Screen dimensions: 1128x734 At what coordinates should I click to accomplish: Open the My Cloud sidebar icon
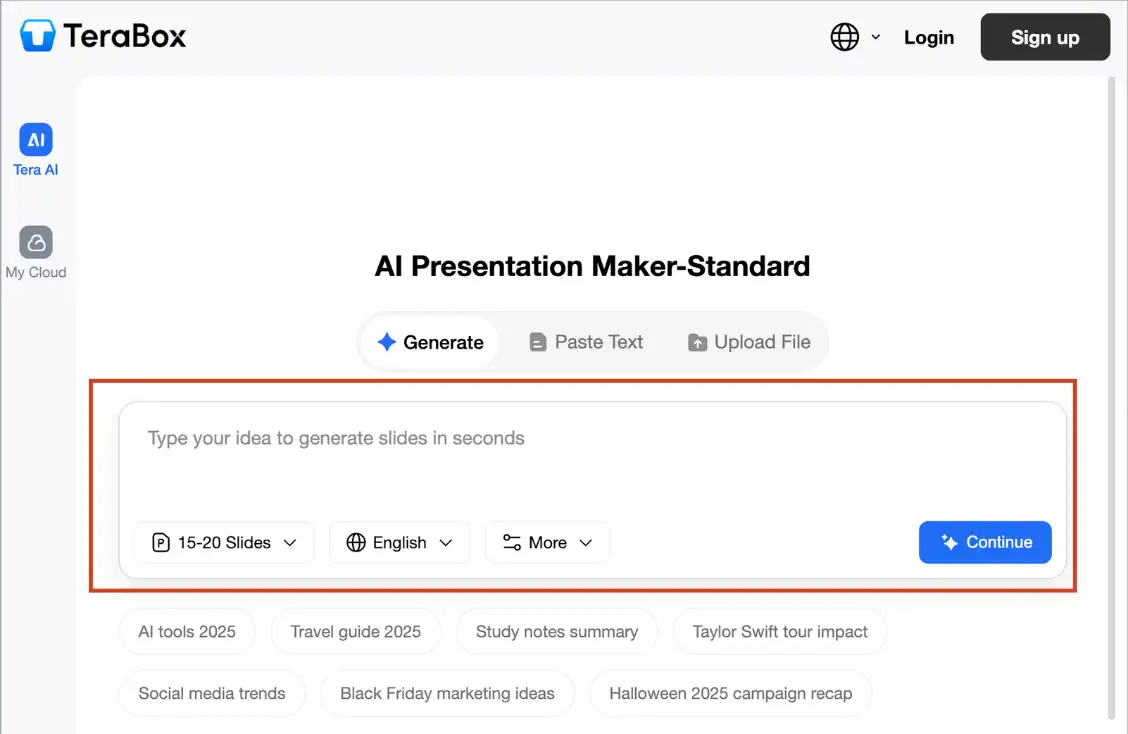coord(36,243)
